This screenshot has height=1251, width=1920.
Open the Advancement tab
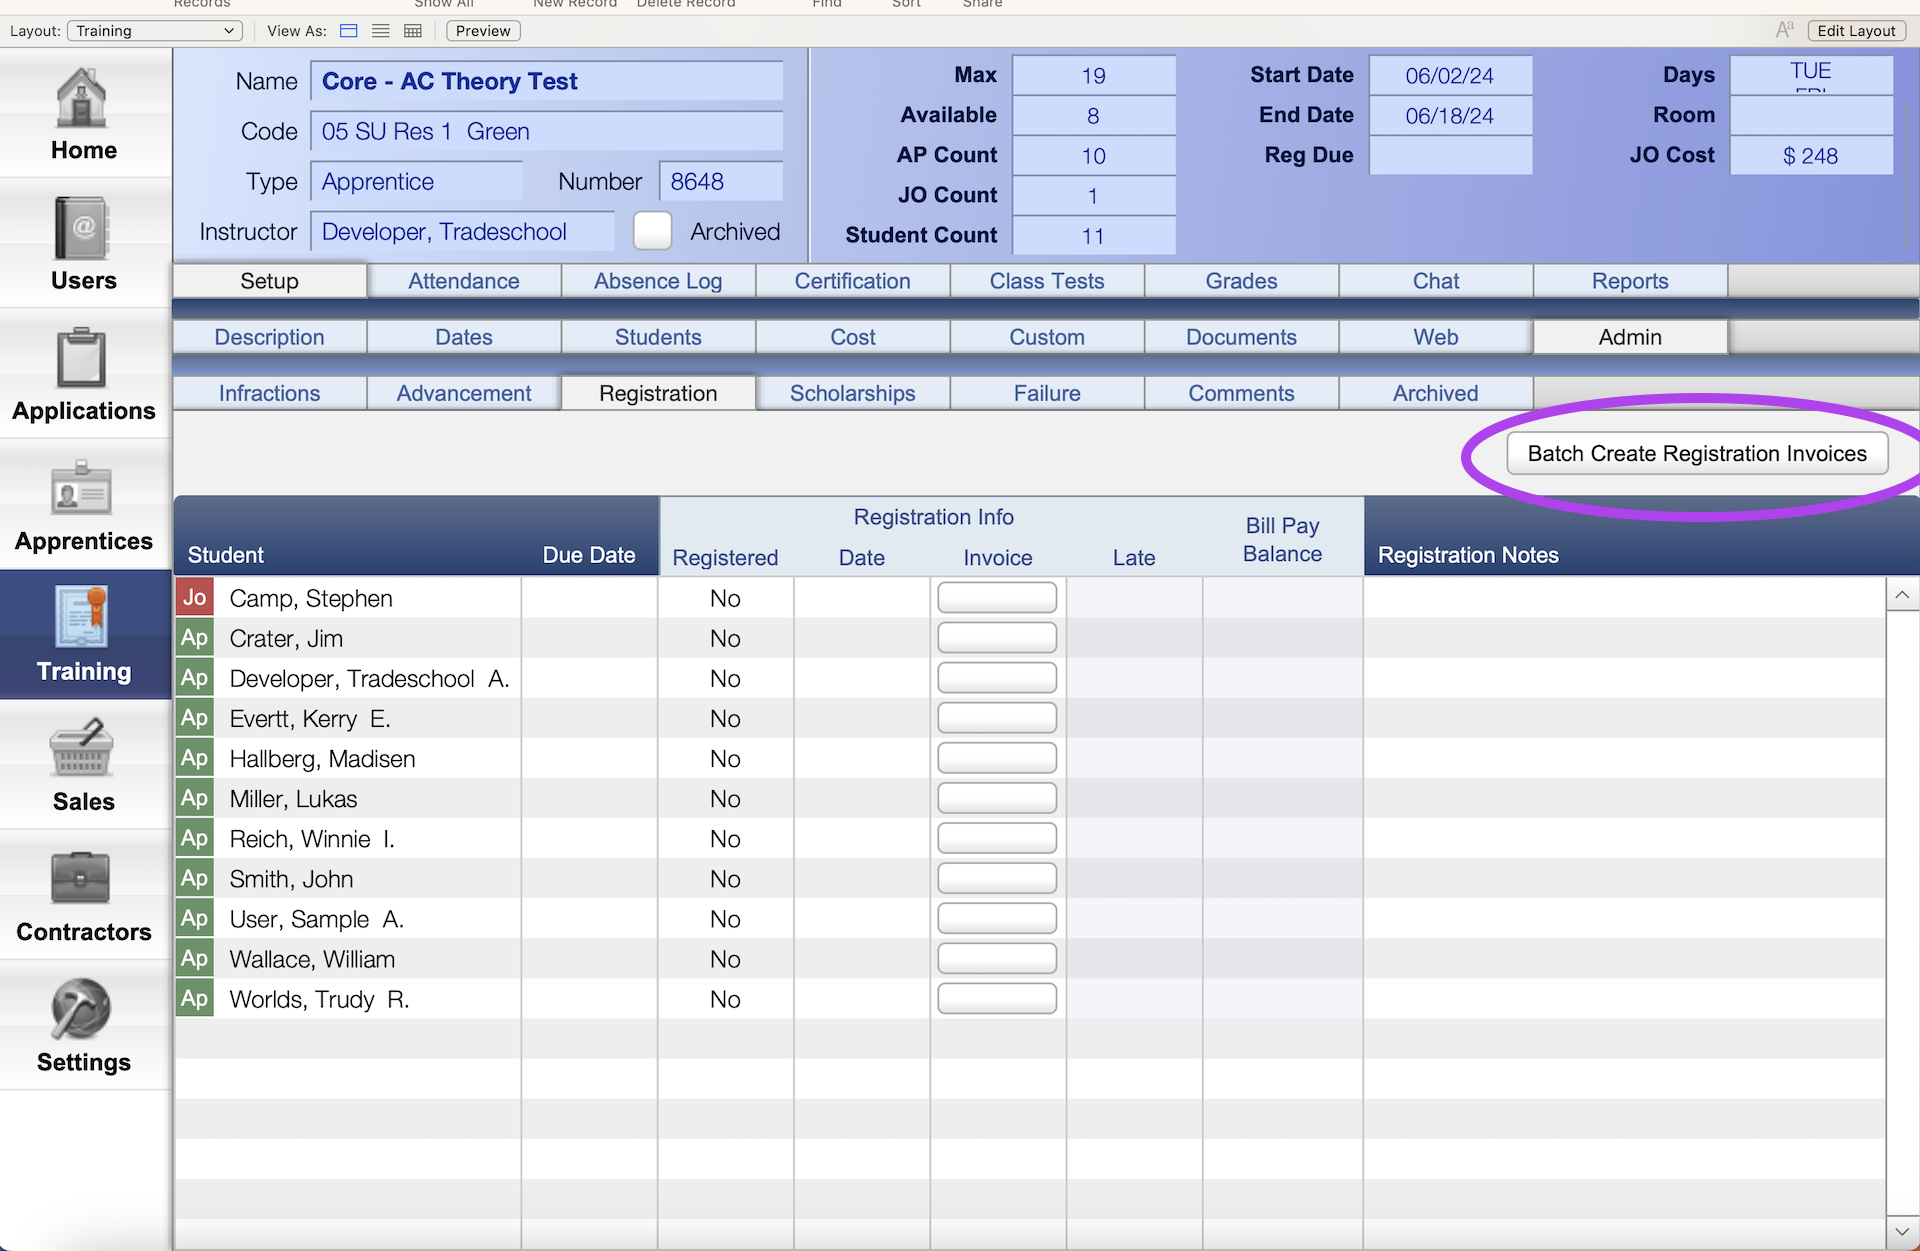(x=462, y=393)
